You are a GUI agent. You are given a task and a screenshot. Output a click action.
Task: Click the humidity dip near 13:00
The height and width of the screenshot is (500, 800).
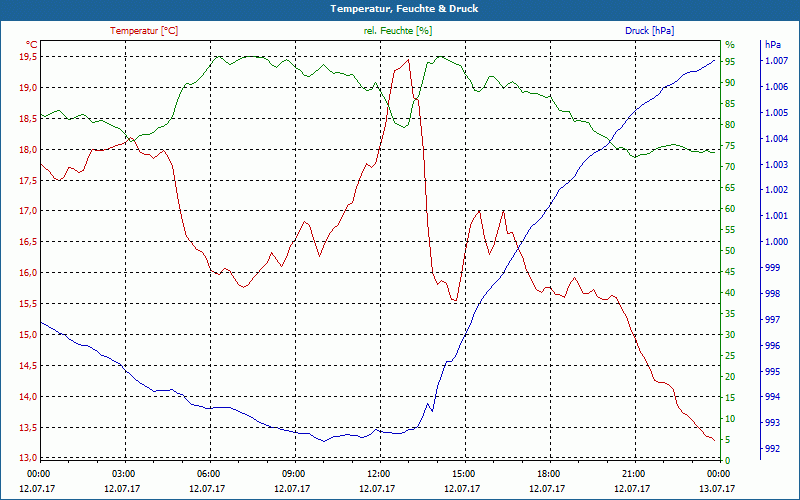[404, 127]
